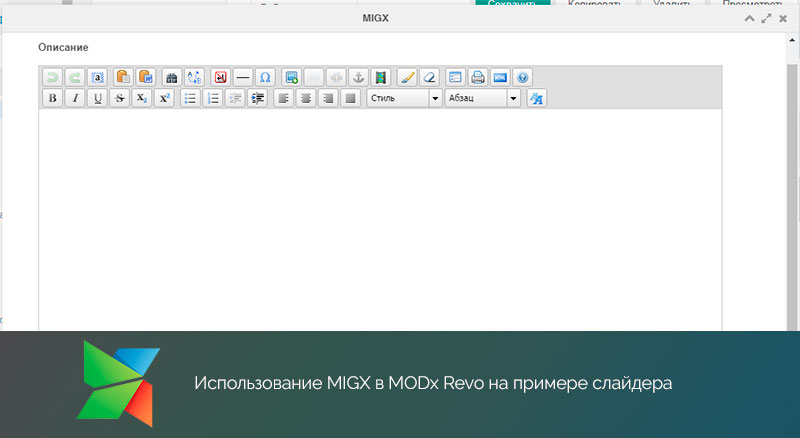Click the greyed-out Unlink icon

click(336, 77)
